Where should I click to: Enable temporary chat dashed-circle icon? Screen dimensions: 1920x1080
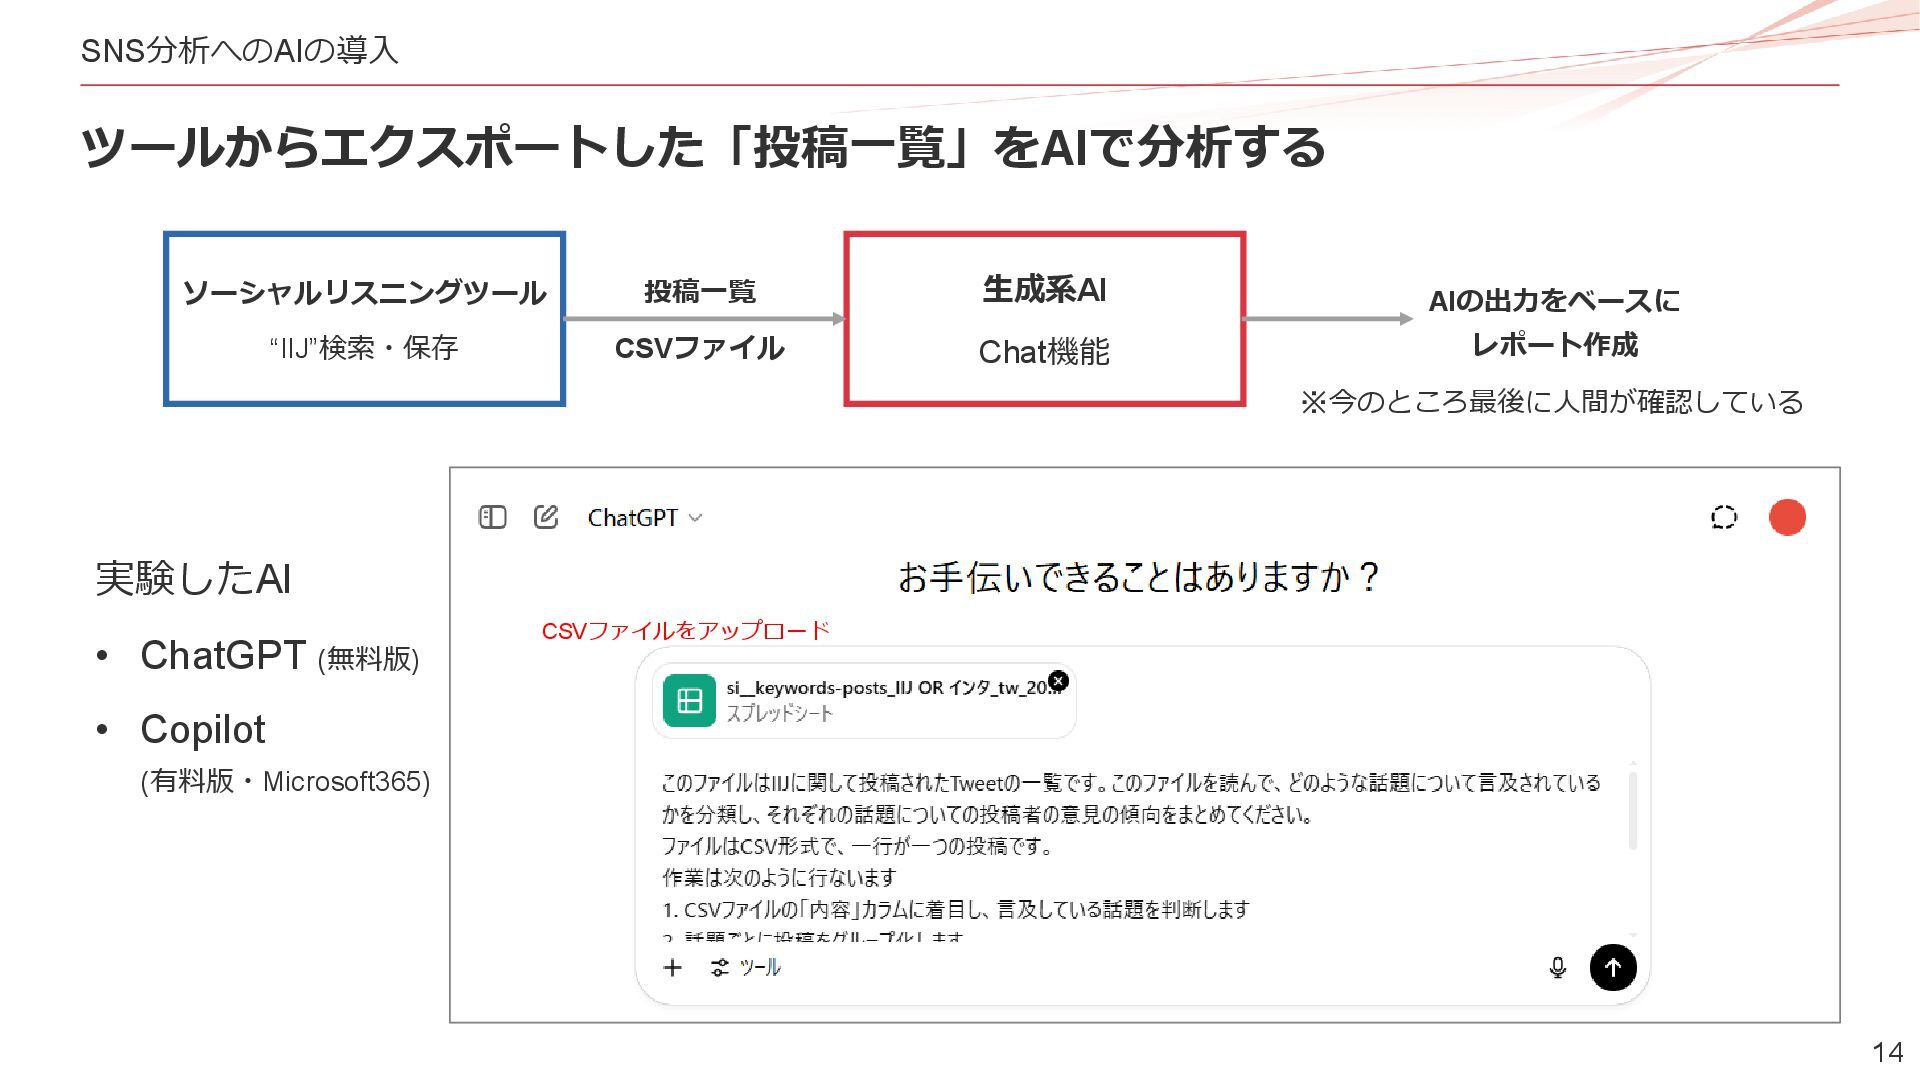click(x=1723, y=517)
